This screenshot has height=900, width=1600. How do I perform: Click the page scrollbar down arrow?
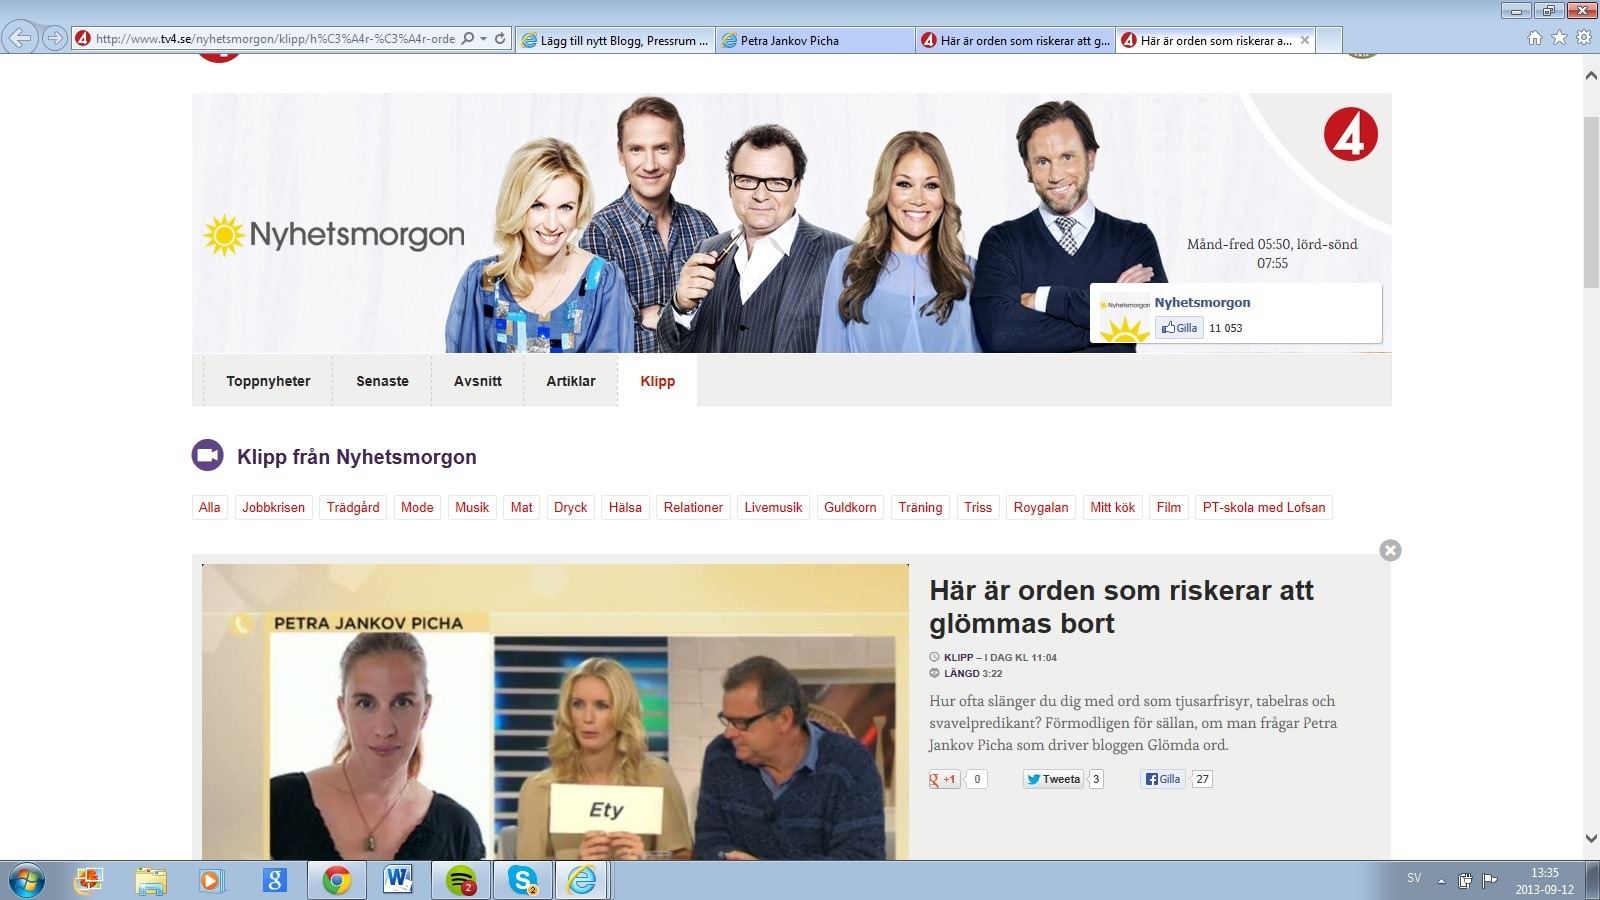(1591, 838)
